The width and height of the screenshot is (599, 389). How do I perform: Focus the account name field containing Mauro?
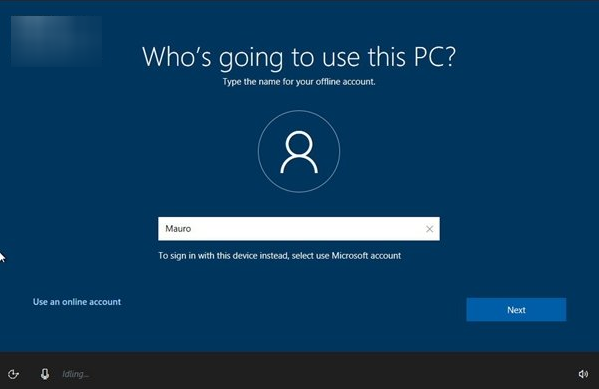point(299,229)
